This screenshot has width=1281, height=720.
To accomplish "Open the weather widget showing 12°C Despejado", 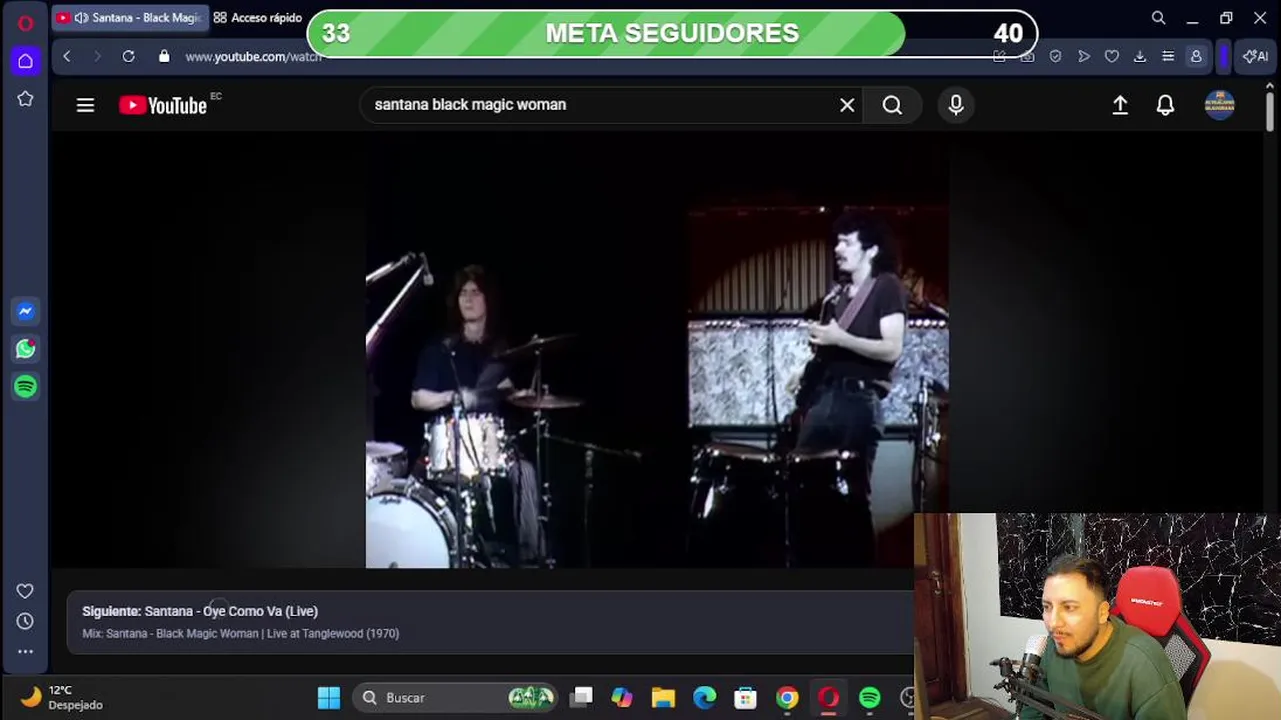I will point(62,697).
